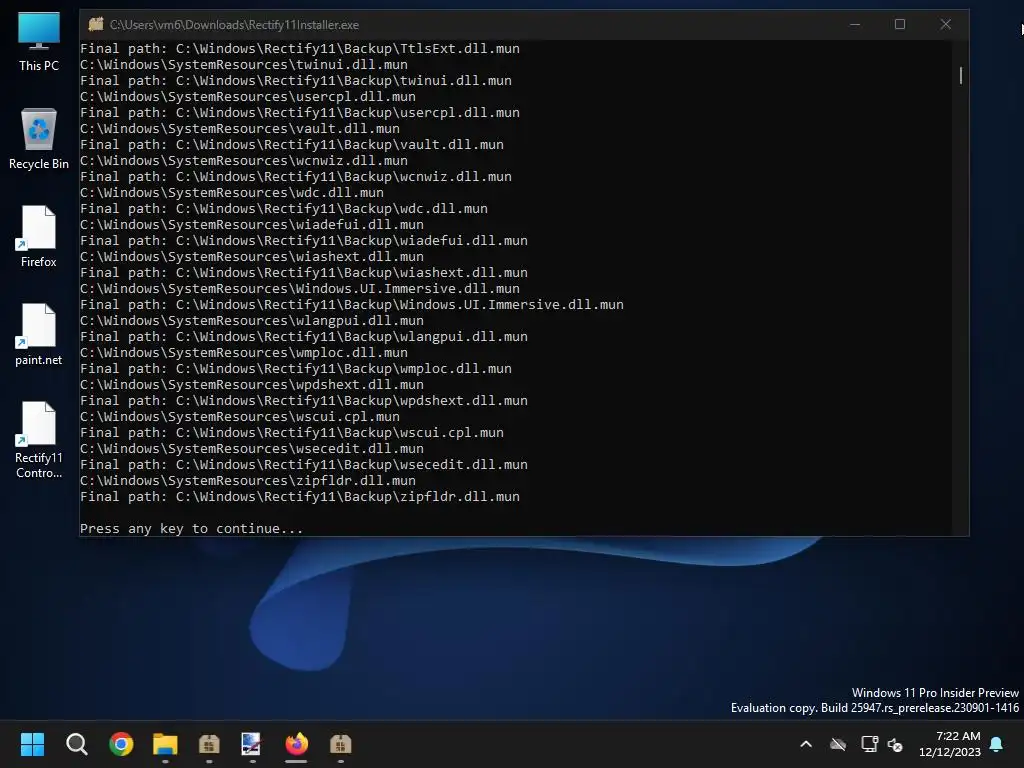Click the cloud sync tray icon
Viewport: 1024px width, 768px height.
click(838, 744)
